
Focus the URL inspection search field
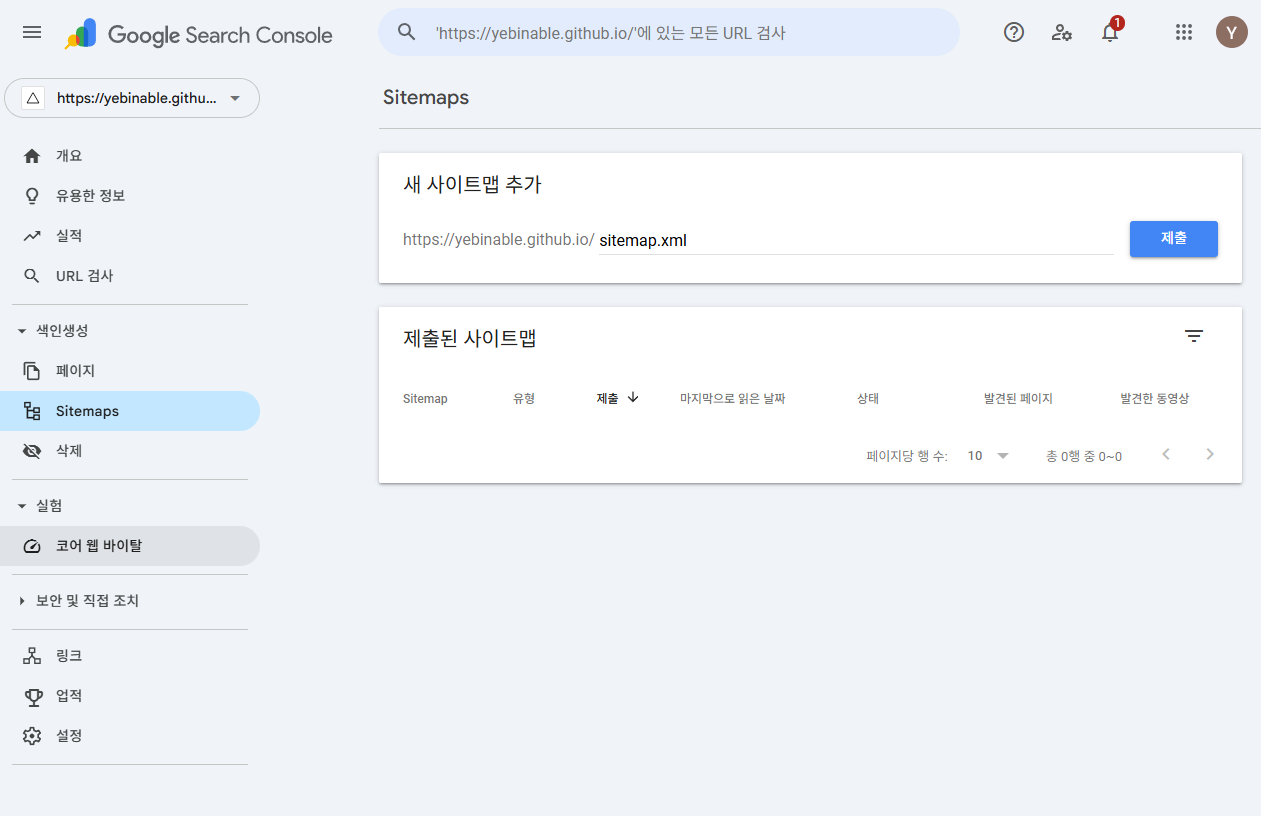tap(669, 32)
